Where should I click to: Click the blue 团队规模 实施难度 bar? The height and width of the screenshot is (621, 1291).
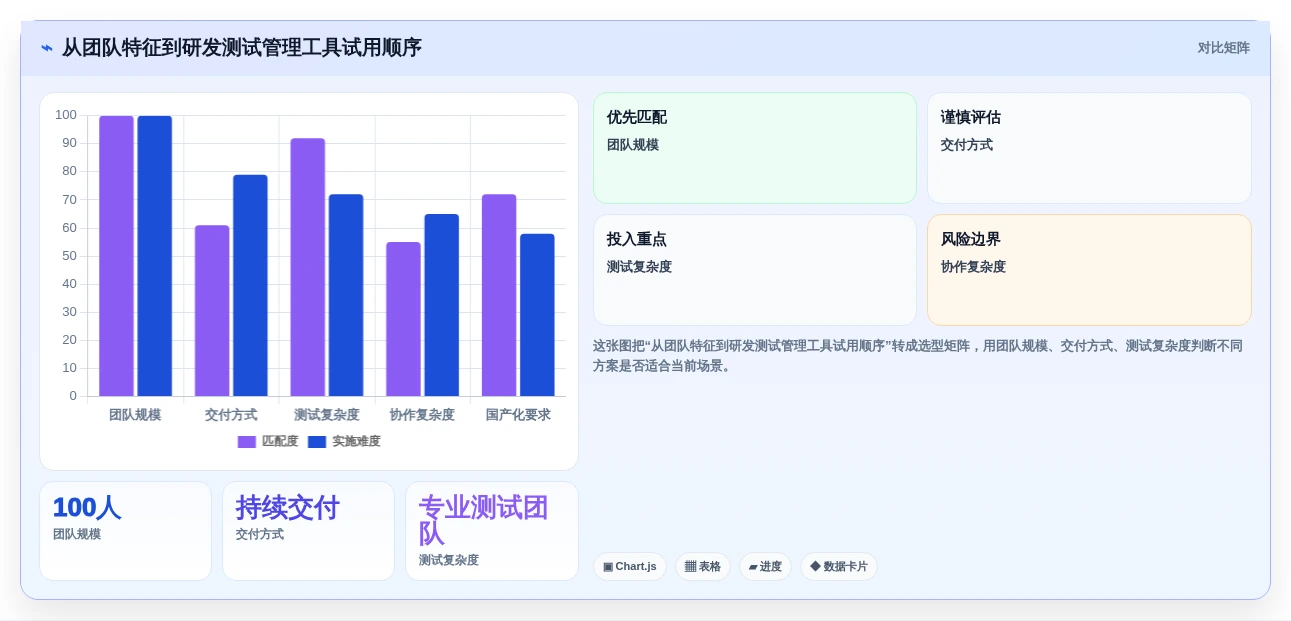click(x=155, y=256)
